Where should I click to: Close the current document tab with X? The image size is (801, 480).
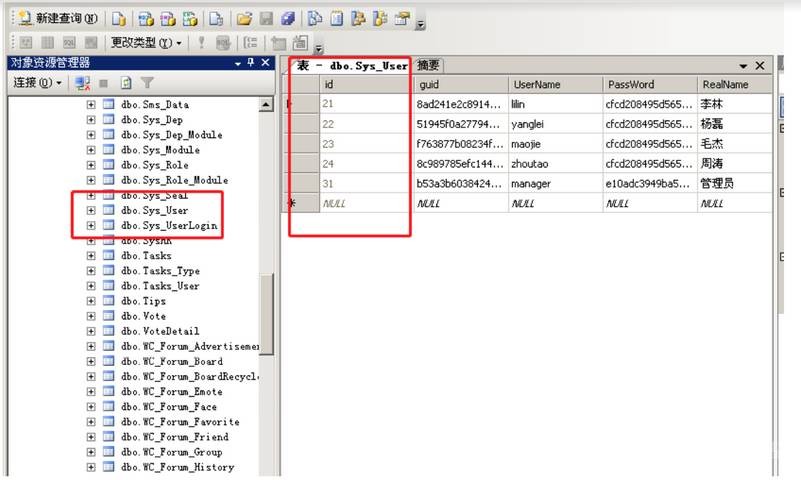tap(760, 65)
